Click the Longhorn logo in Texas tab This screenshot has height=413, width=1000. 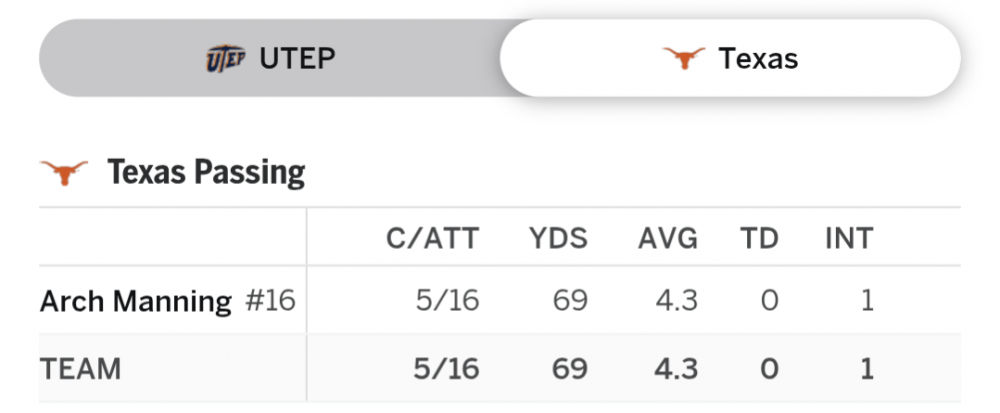[x=684, y=58]
